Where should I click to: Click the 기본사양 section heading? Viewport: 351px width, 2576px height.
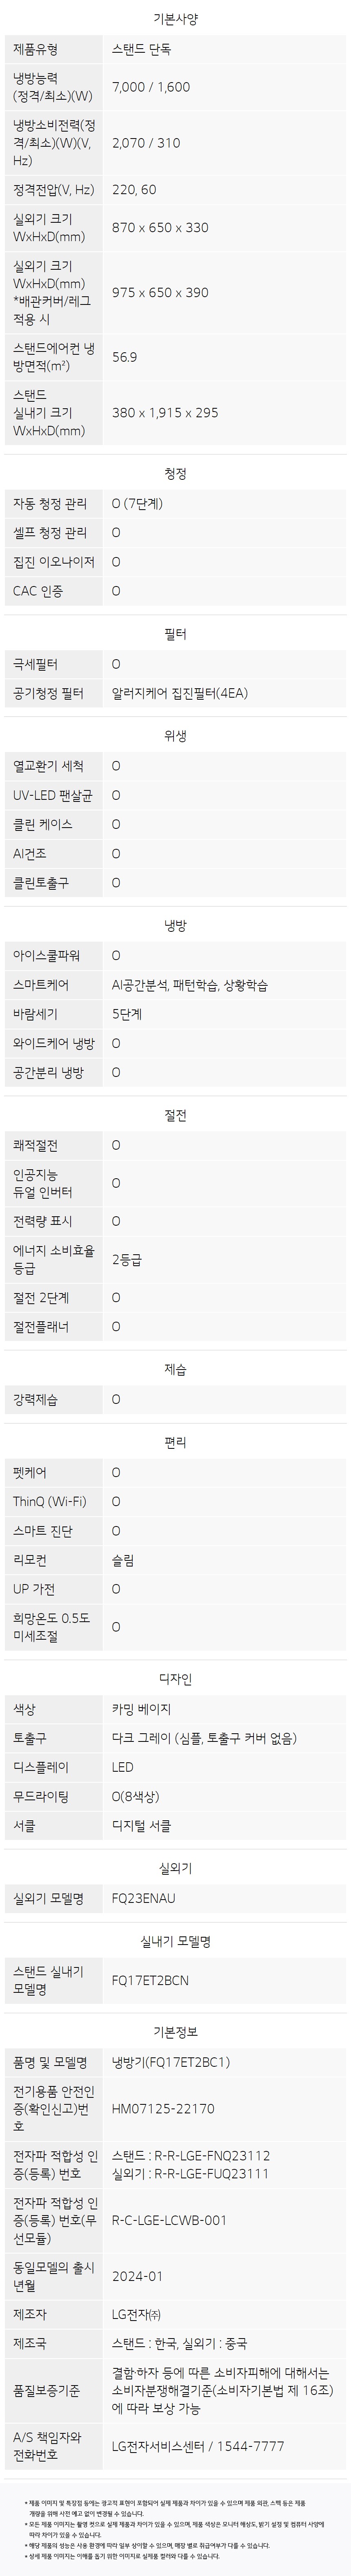coord(175,19)
